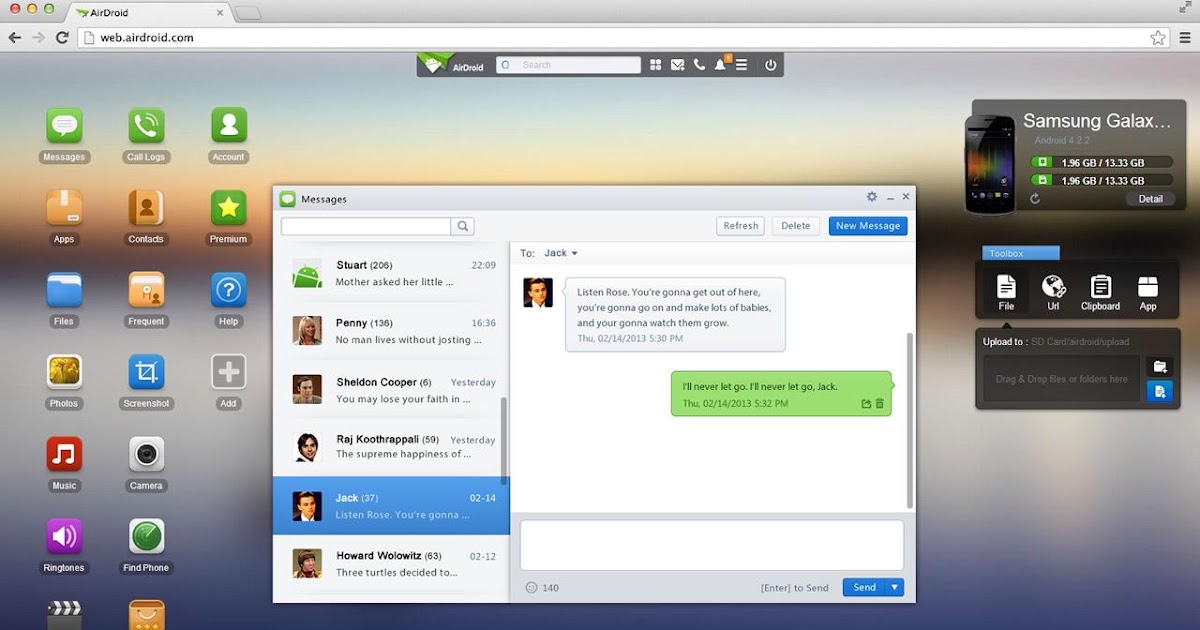Open the apps grid icon in top bar
The image size is (1200, 630).
click(656, 65)
